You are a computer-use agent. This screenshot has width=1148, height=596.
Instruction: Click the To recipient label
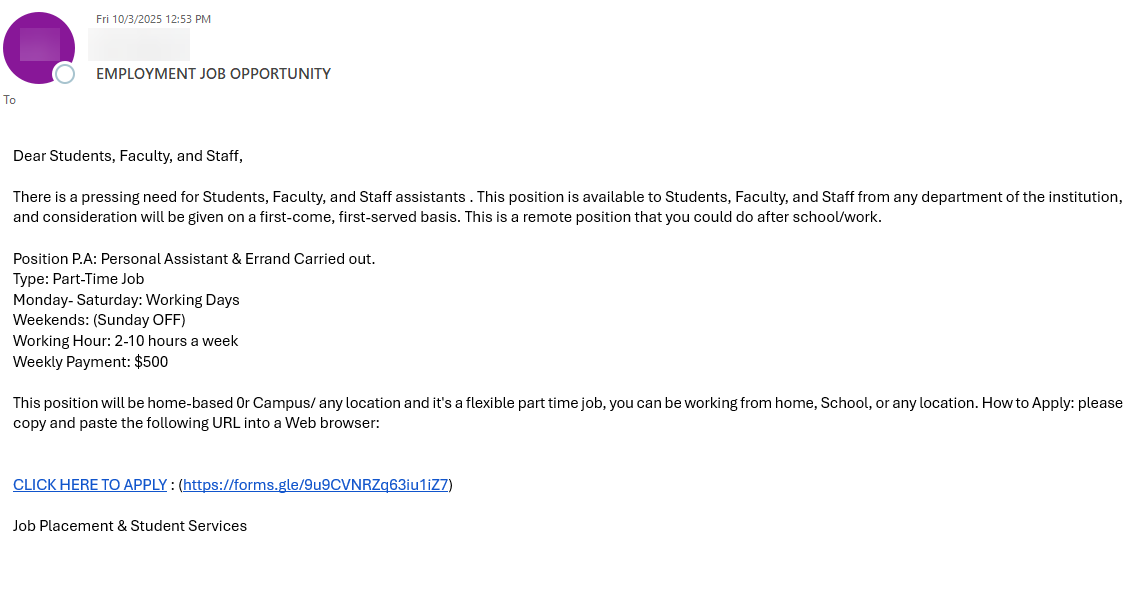click(10, 100)
